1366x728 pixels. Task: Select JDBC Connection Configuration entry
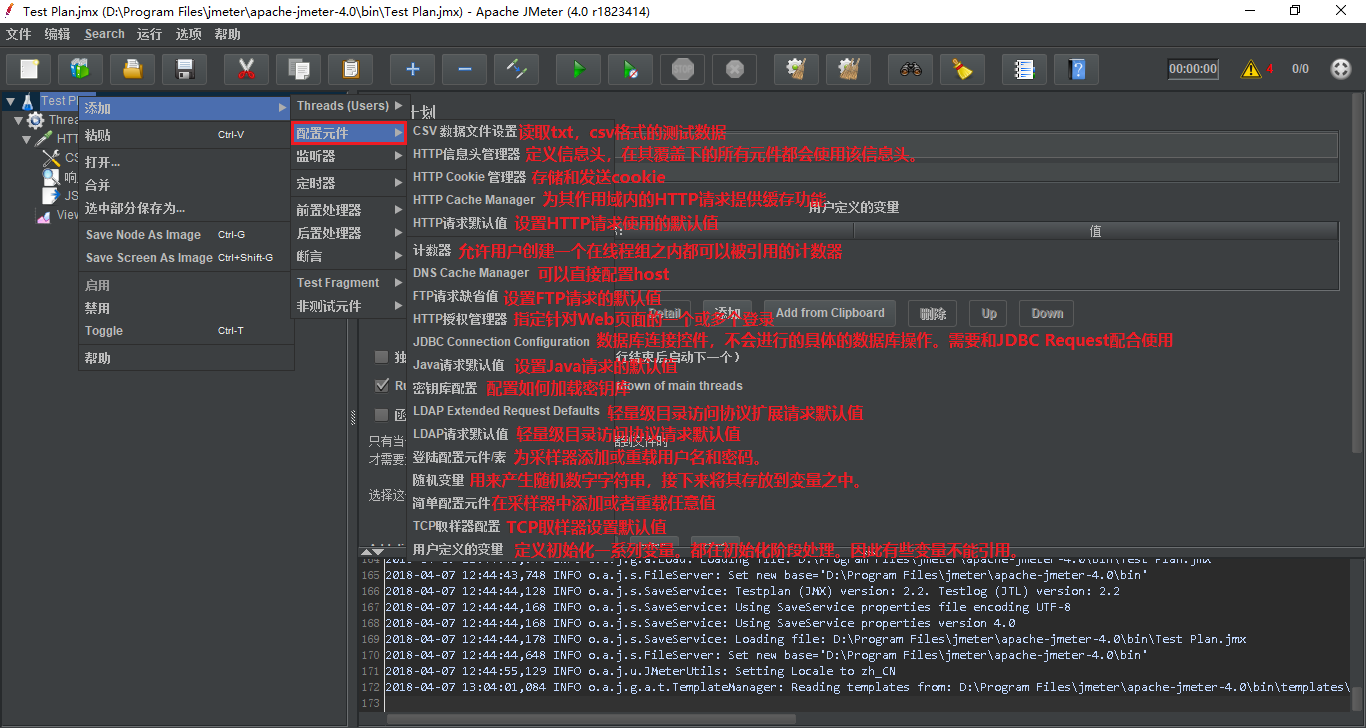click(x=502, y=342)
